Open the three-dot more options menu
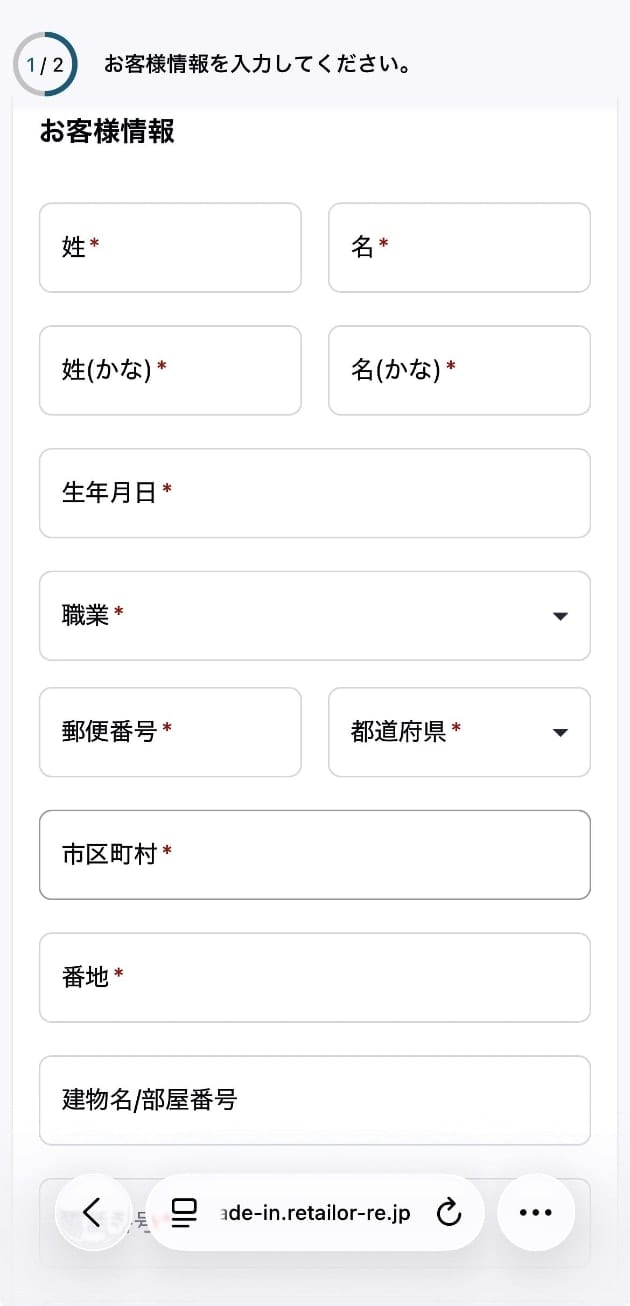The width and height of the screenshot is (630, 1306). (x=536, y=1212)
